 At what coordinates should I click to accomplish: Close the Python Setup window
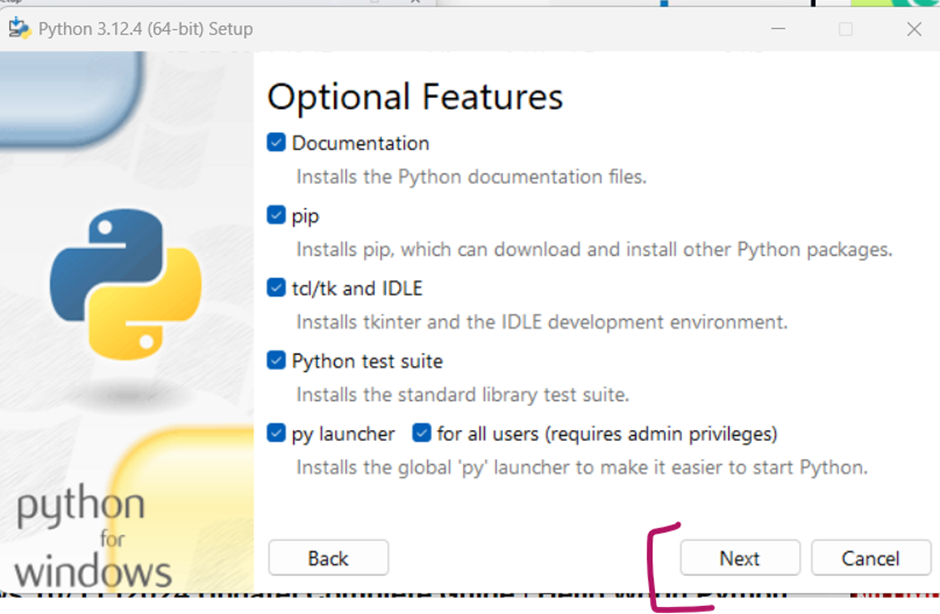click(x=913, y=29)
